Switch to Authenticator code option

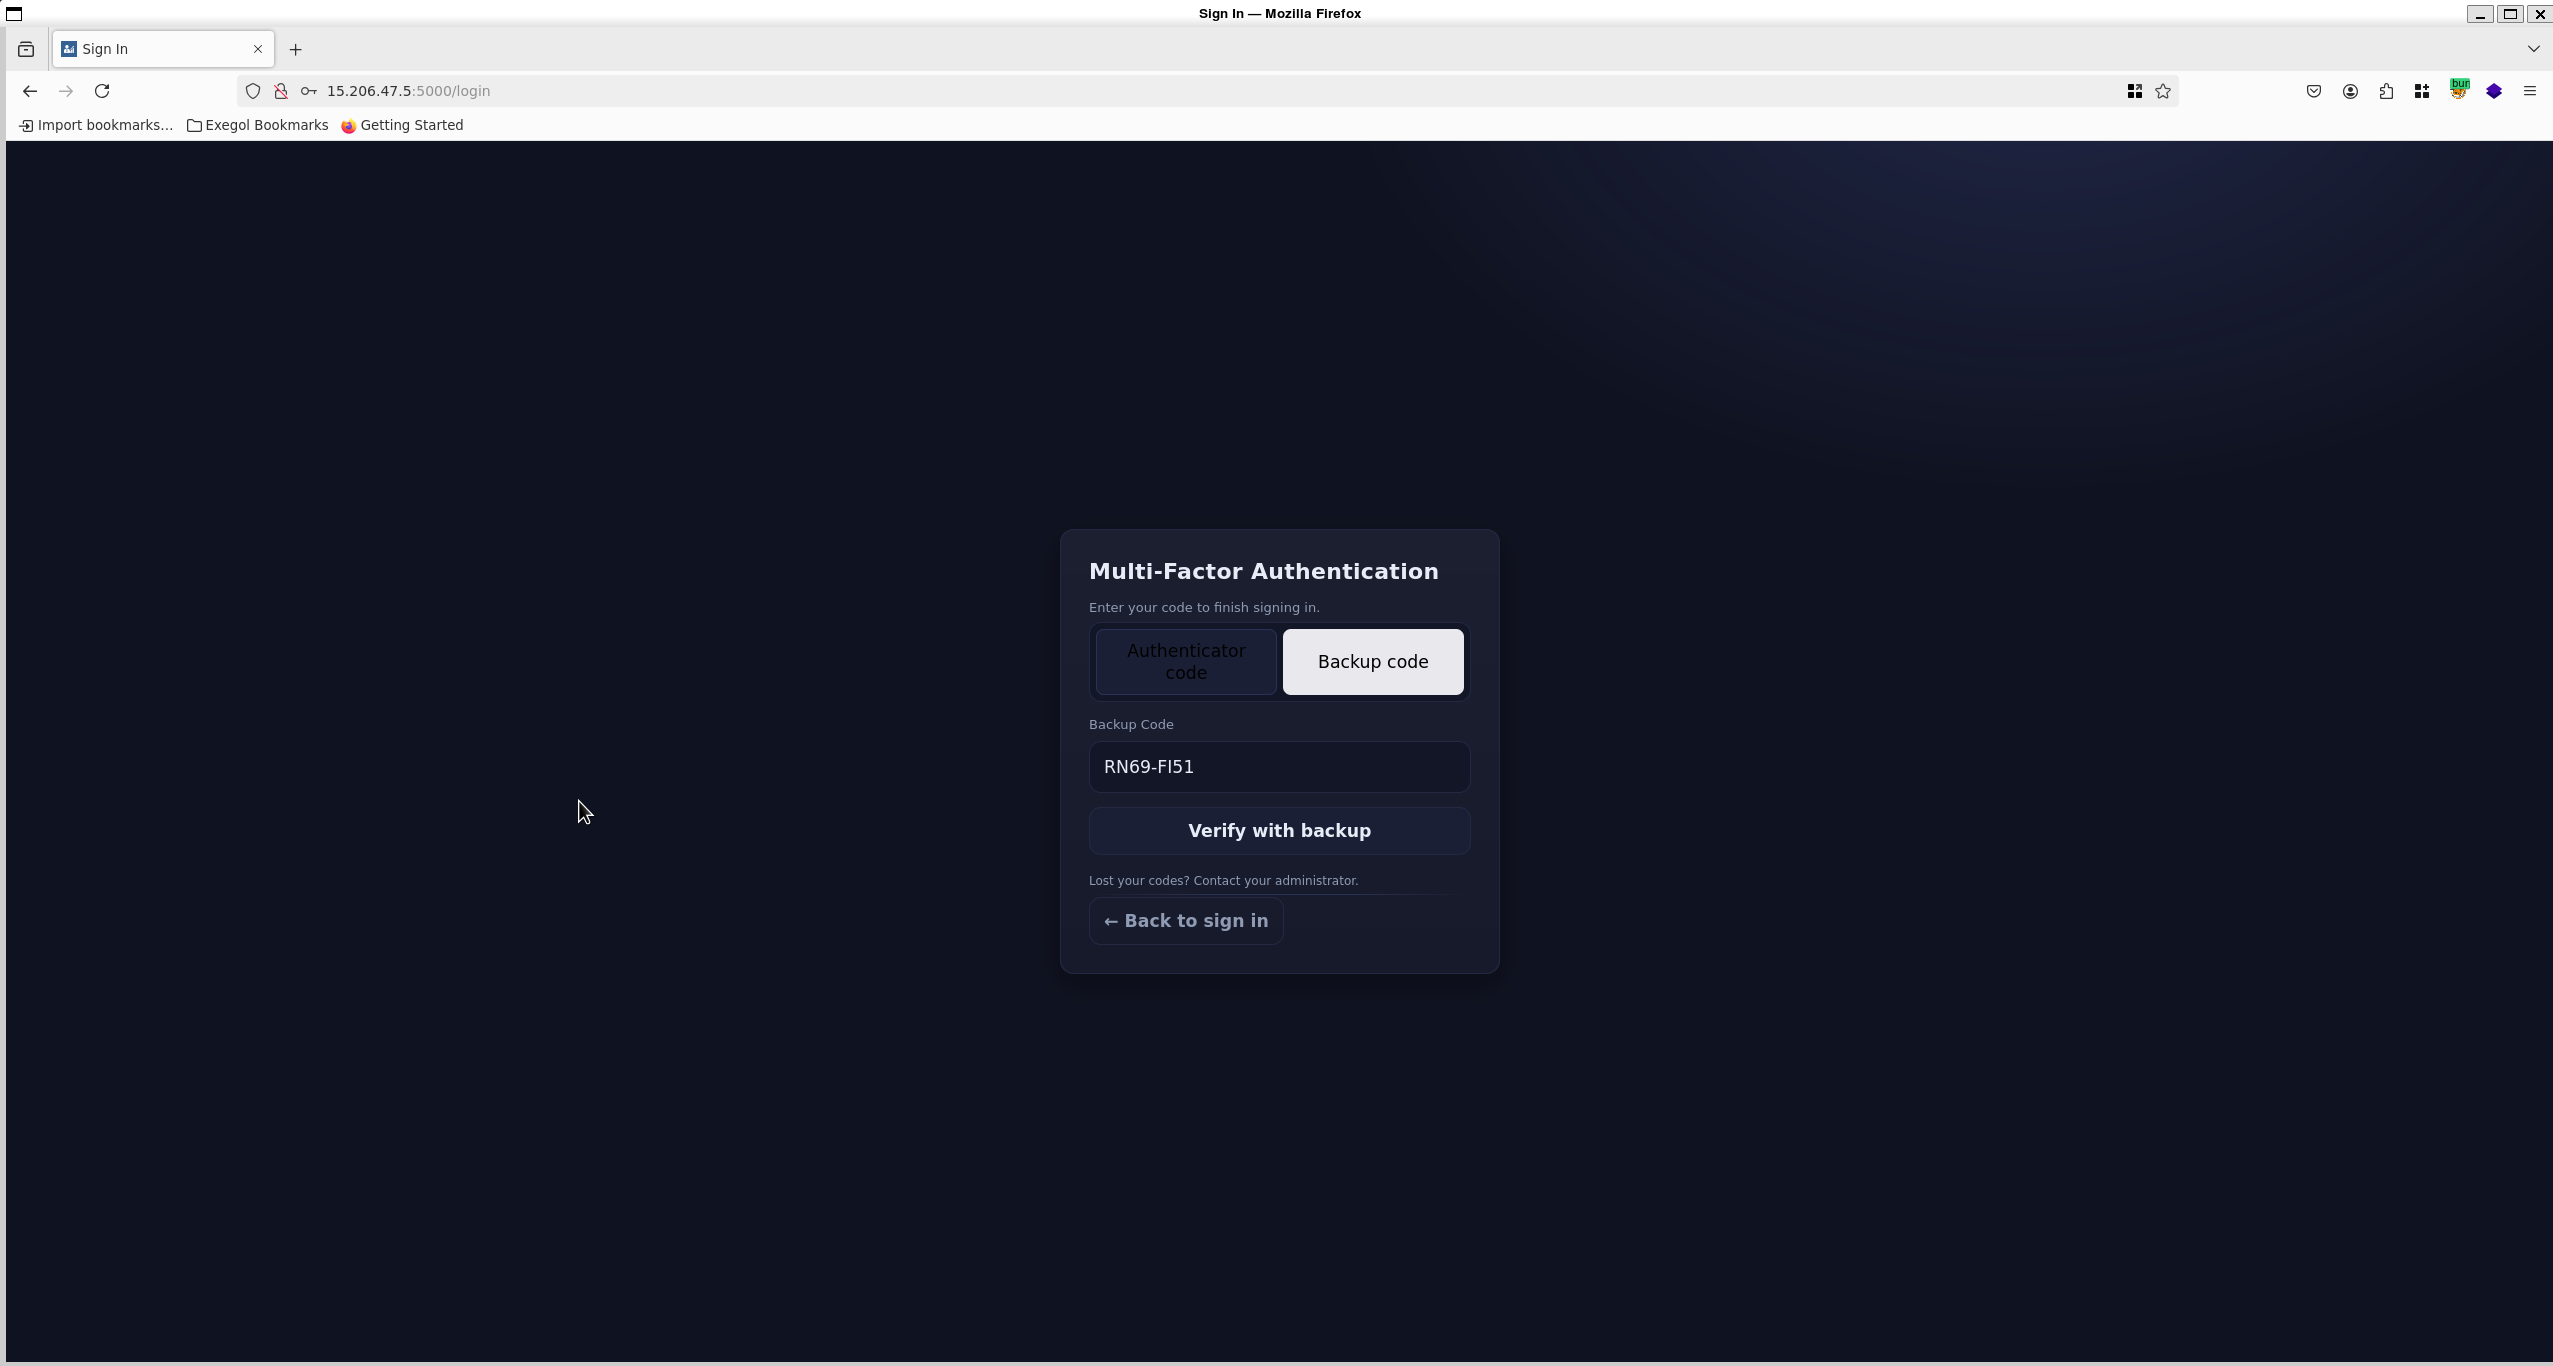pos(1185,662)
